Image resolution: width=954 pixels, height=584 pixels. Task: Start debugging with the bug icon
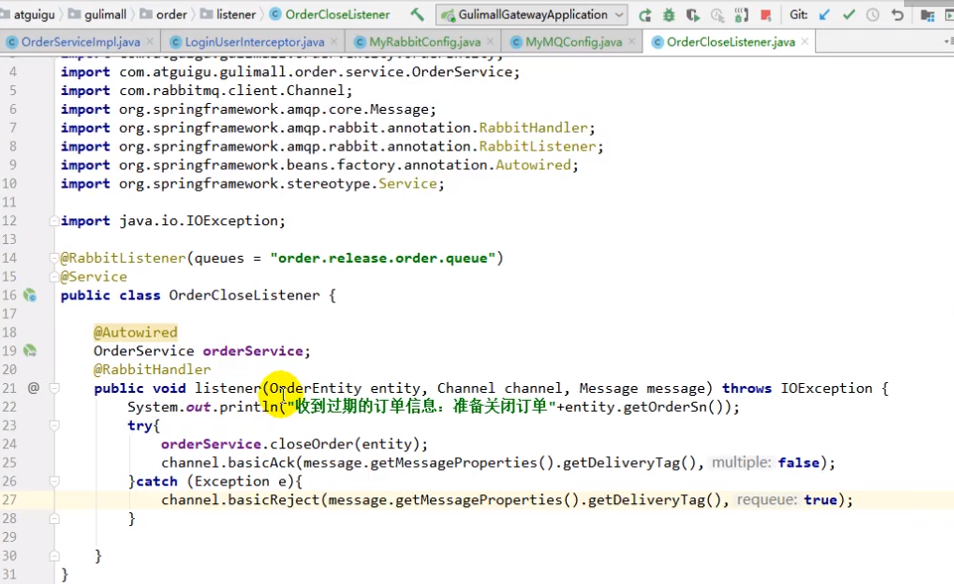[x=669, y=15]
